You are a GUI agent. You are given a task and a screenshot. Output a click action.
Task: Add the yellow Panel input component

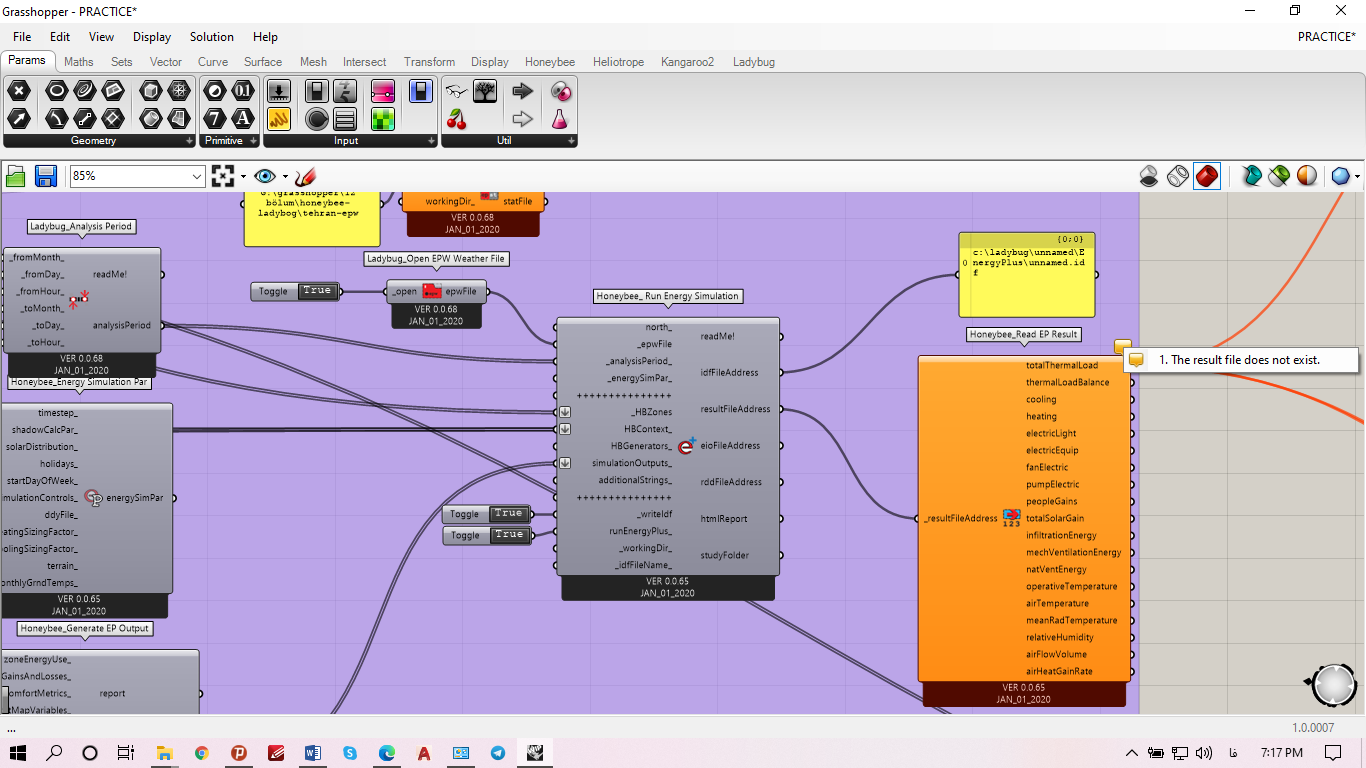click(x=279, y=120)
